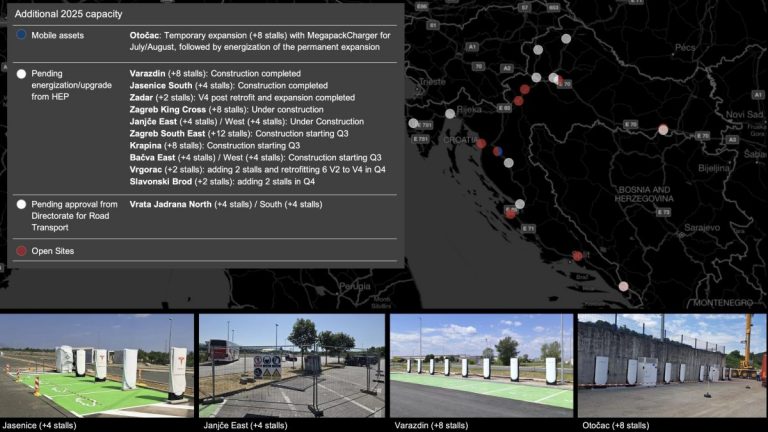
Task: Click the white marker near Rijeka
Action: pyautogui.click(x=449, y=114)
